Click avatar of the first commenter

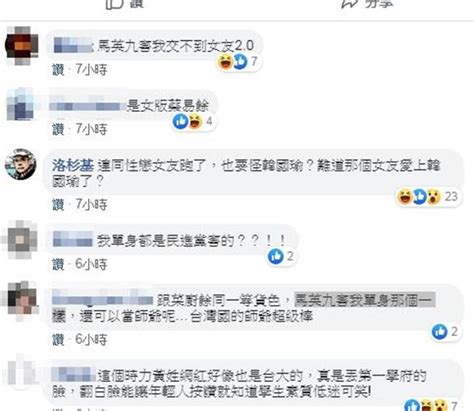(21, 46)
